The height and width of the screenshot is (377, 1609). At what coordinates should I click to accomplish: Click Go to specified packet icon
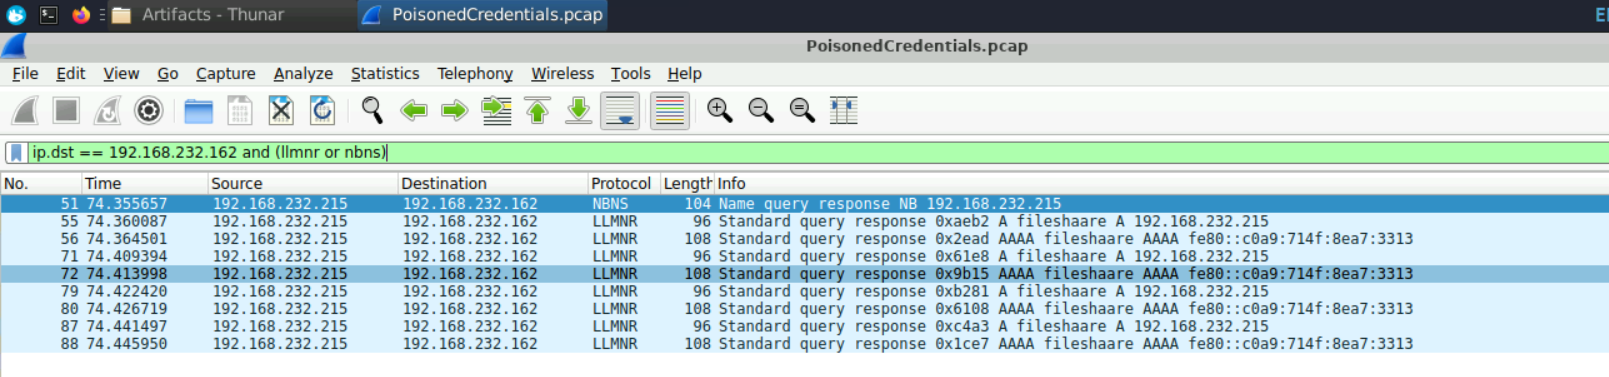(496, 110)
